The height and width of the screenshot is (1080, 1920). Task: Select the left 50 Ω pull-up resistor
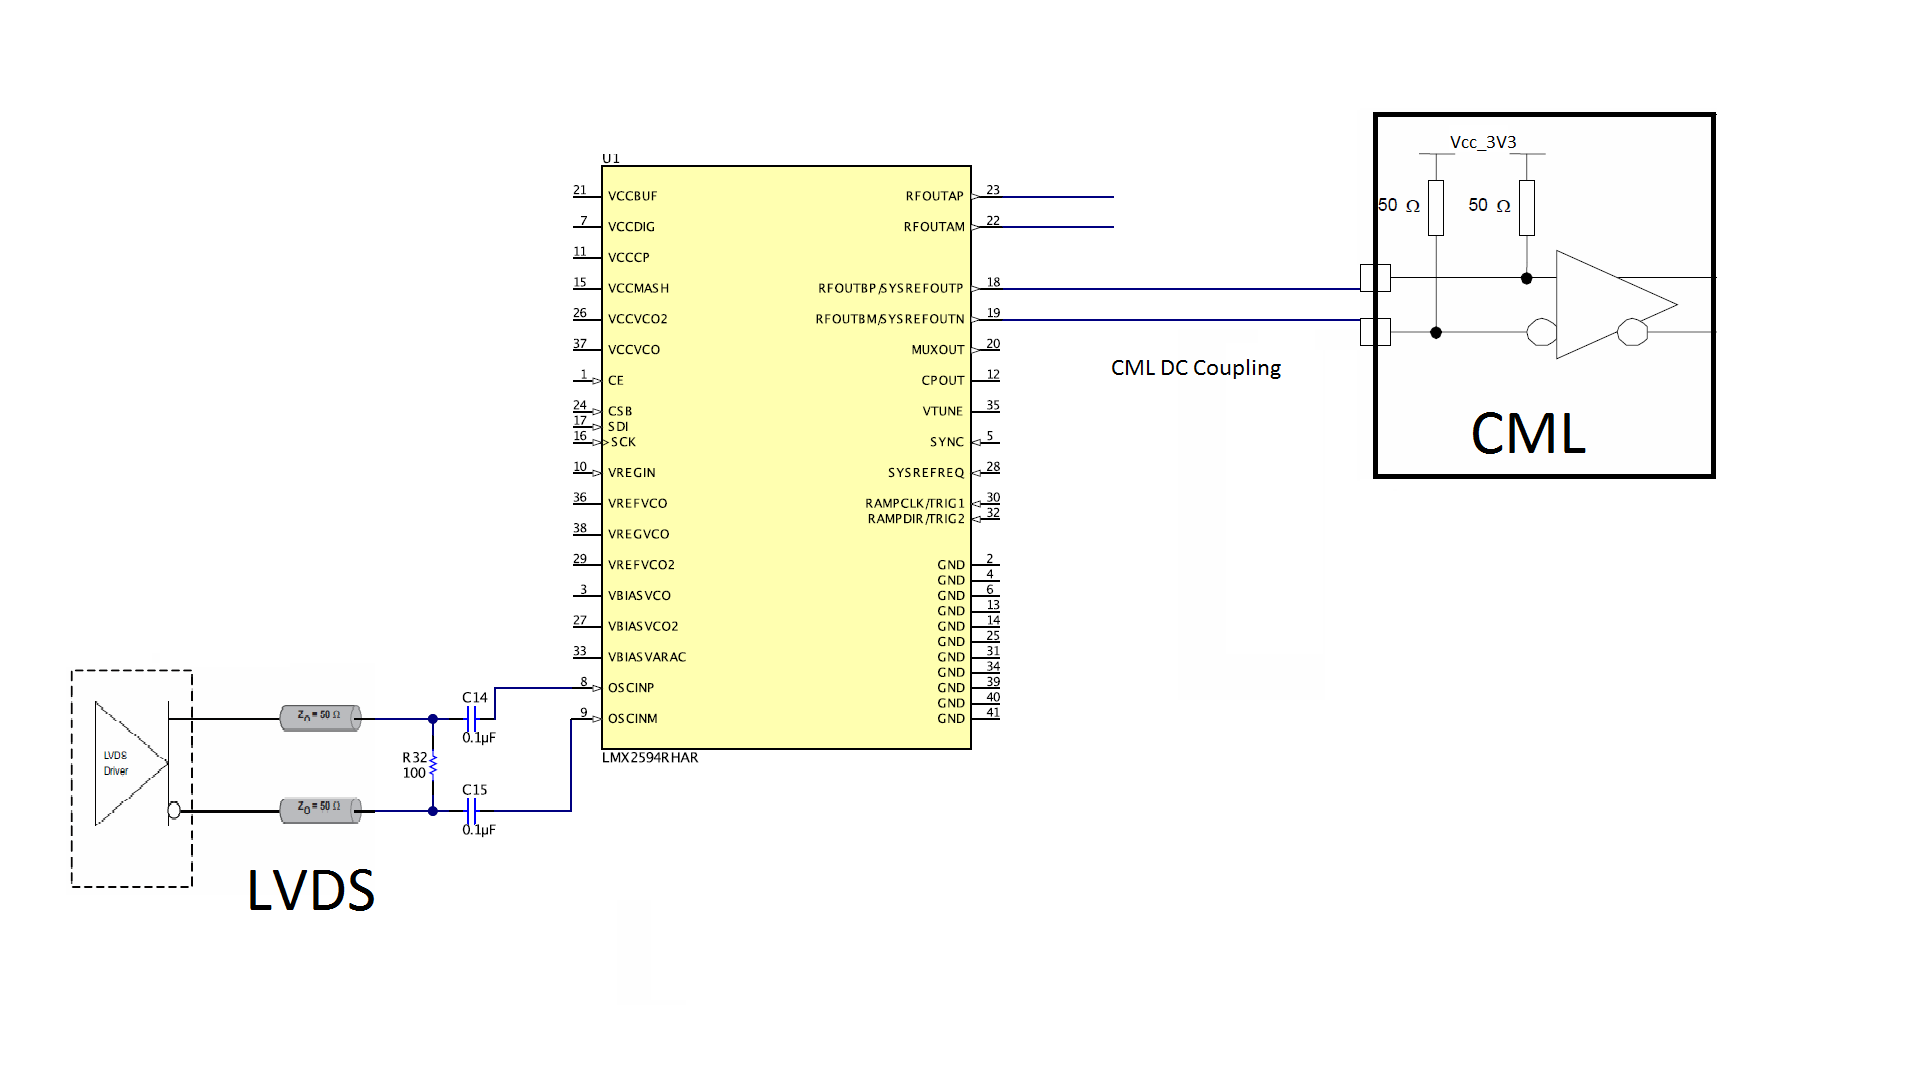click(1436, 207)
